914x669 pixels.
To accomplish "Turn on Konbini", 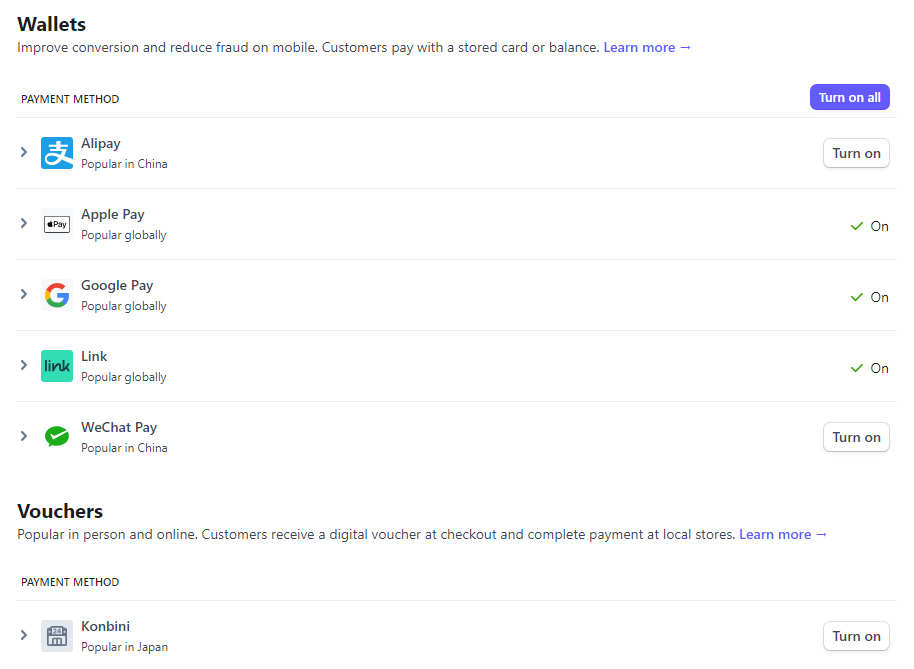I will point(856,636).
